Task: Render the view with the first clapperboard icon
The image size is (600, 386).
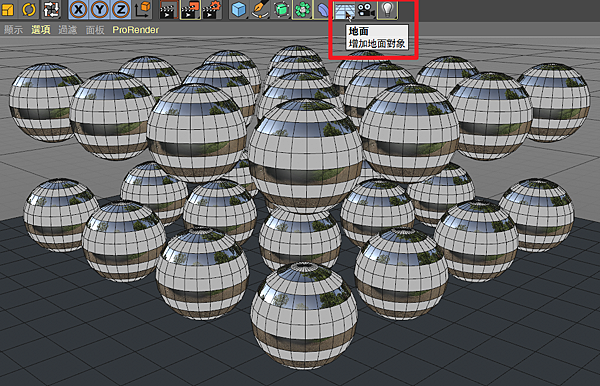Action: [x=168, y=10]
